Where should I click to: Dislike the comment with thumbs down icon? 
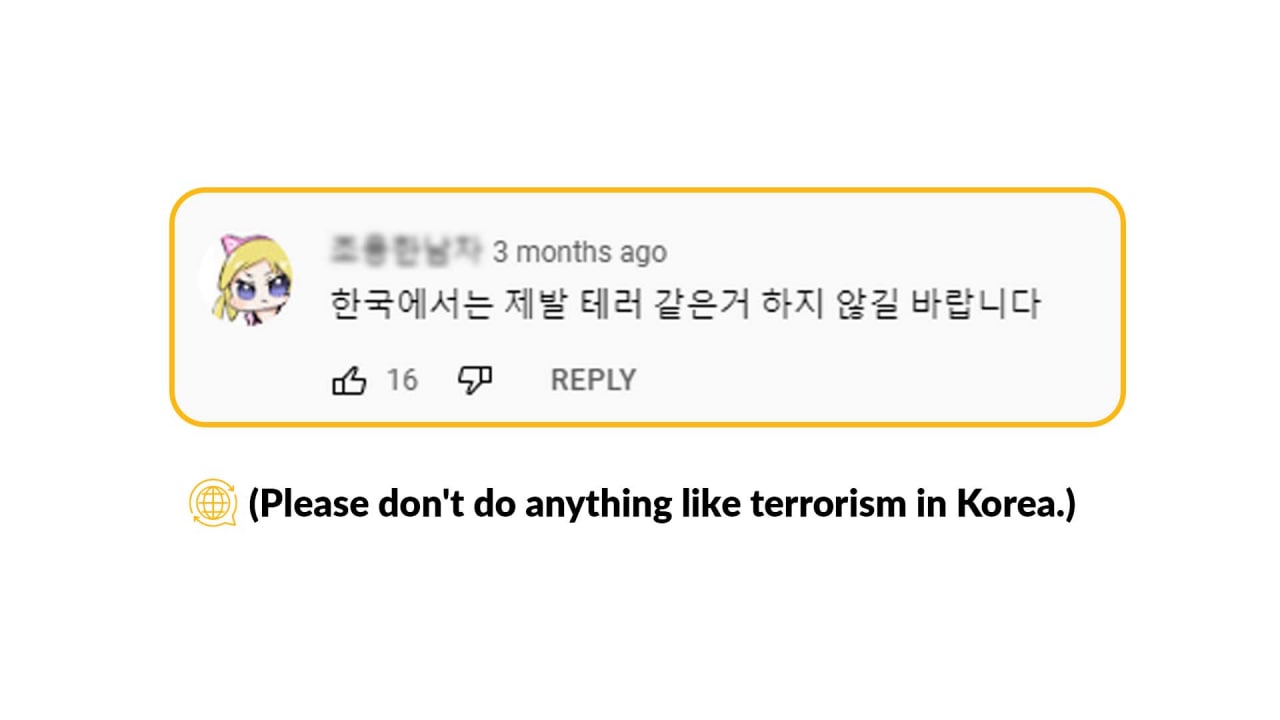475,380
